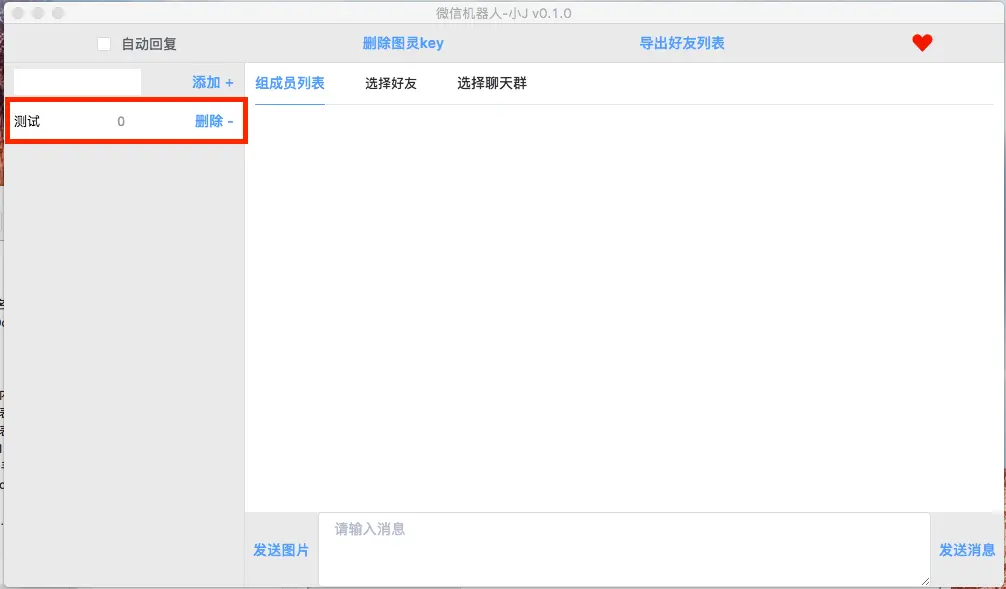Click the 发送图片 send image button
The width and height of the screenshot is (1006, 589).
279,549
